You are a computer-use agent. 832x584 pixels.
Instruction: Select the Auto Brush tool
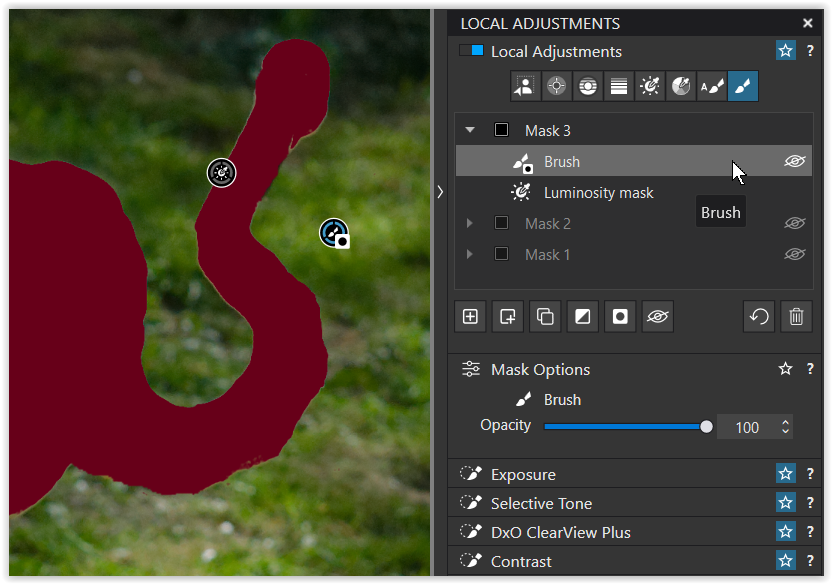click(x=712, y=87)
